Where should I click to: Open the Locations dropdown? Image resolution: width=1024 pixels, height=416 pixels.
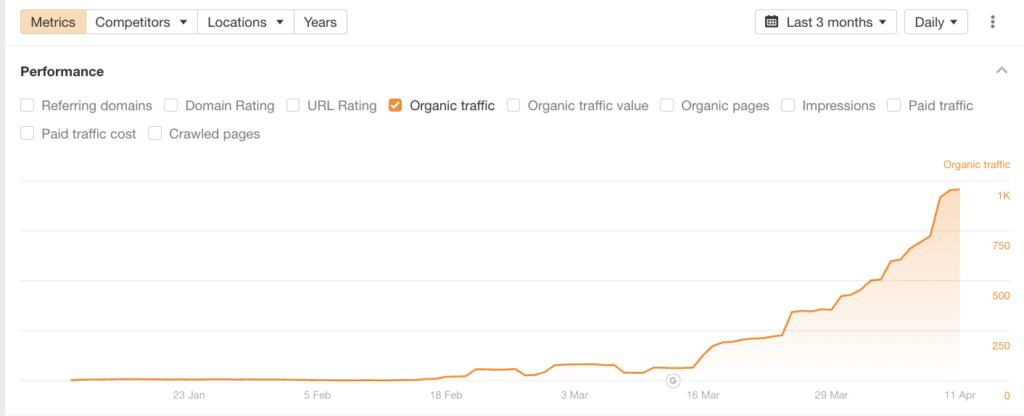coord(245,22)
